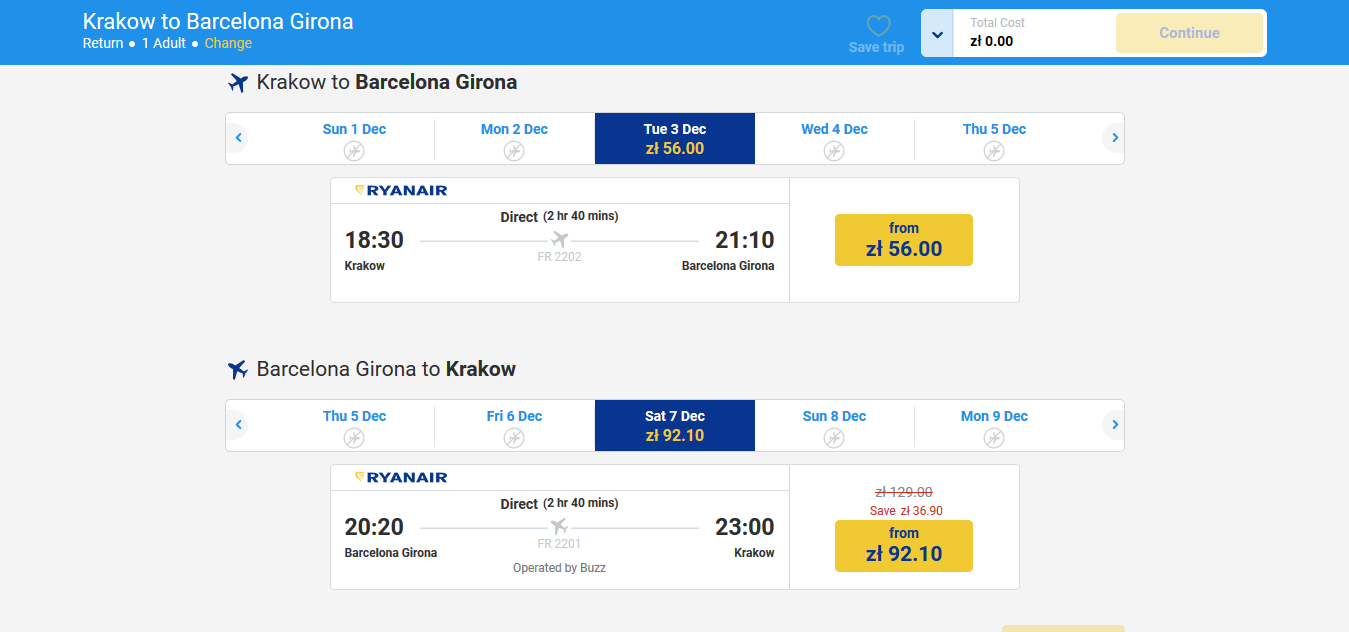
Task: Click the Ryanair logo on outbound flight card
Action: (401, 190)
